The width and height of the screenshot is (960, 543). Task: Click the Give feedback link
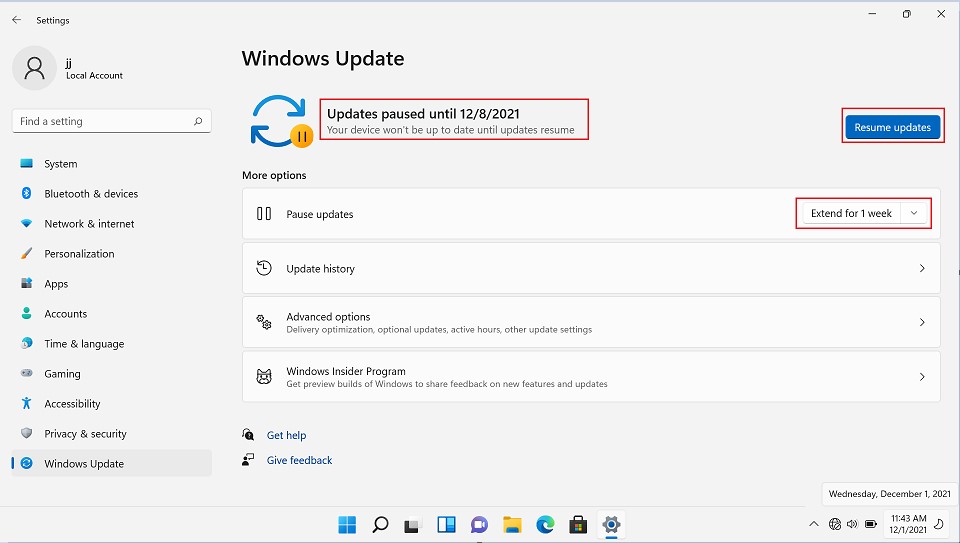coord(299,460)
